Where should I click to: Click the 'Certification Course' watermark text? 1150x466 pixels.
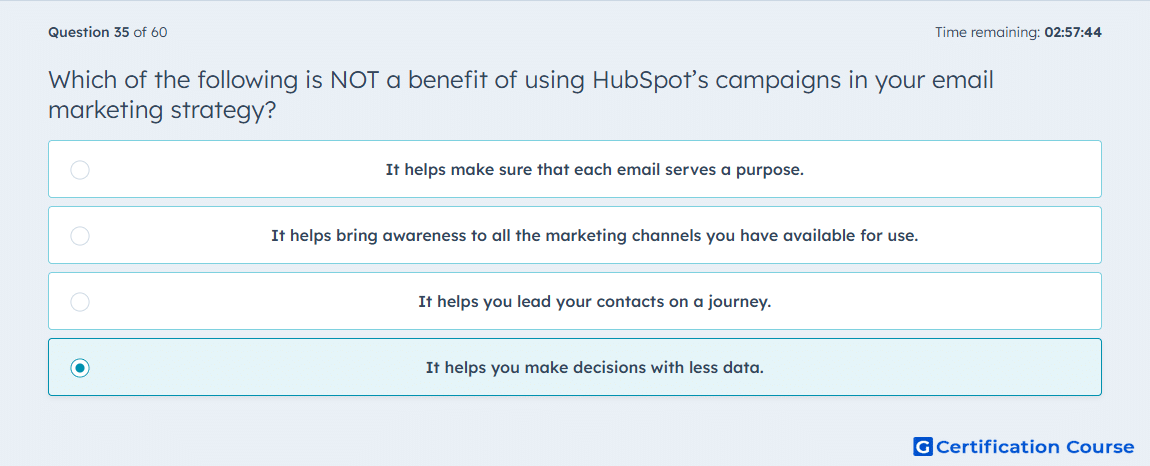[1035, 447]
